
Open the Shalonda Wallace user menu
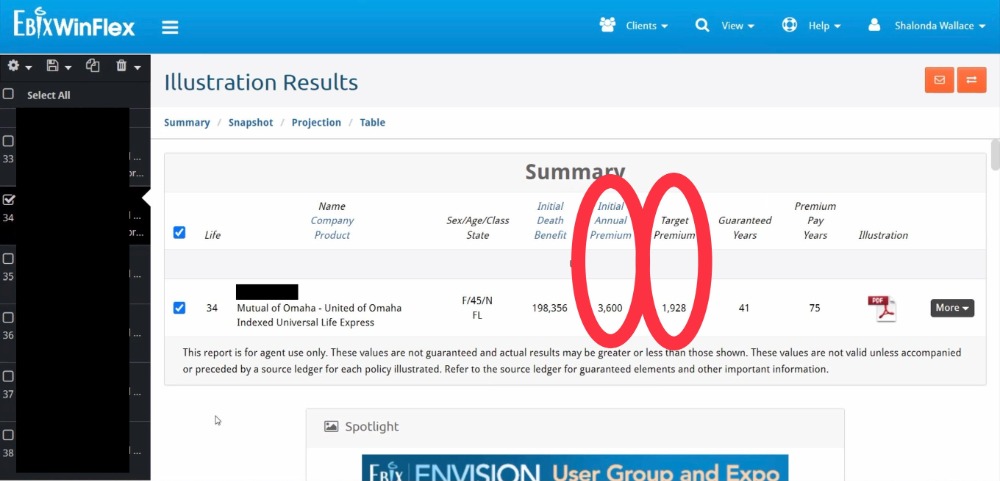(x=927, y=26)
